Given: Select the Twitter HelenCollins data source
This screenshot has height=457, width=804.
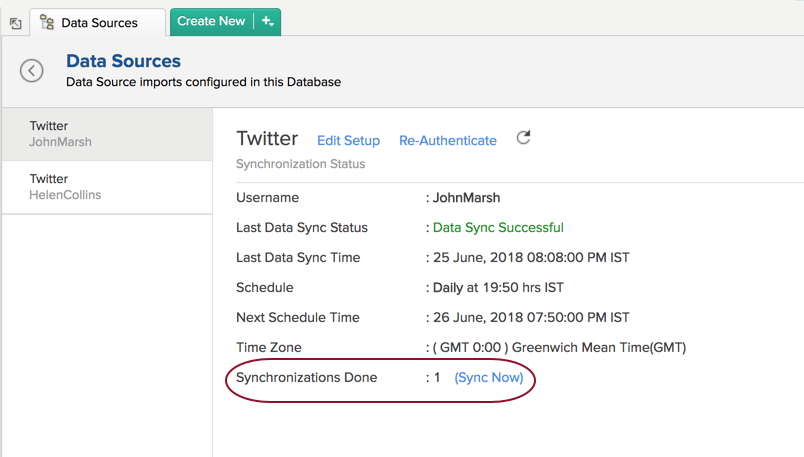Looking at the screenshot, I should coord(107,187).
